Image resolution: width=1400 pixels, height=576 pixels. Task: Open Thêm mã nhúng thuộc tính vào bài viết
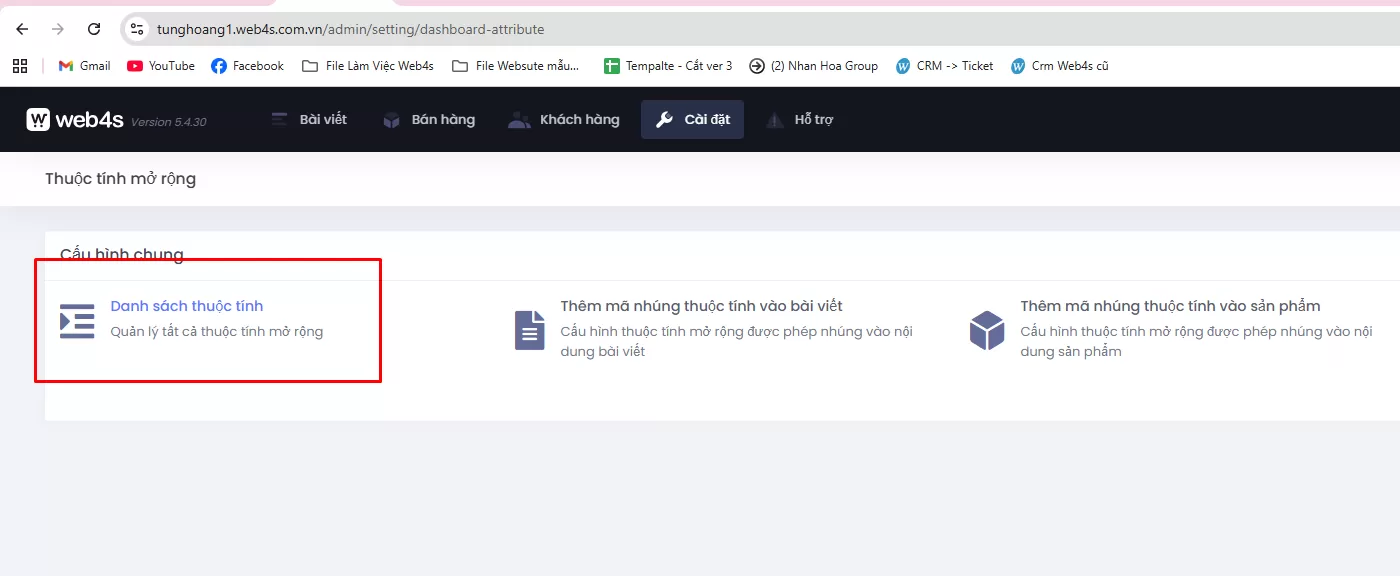coord(701,306)
